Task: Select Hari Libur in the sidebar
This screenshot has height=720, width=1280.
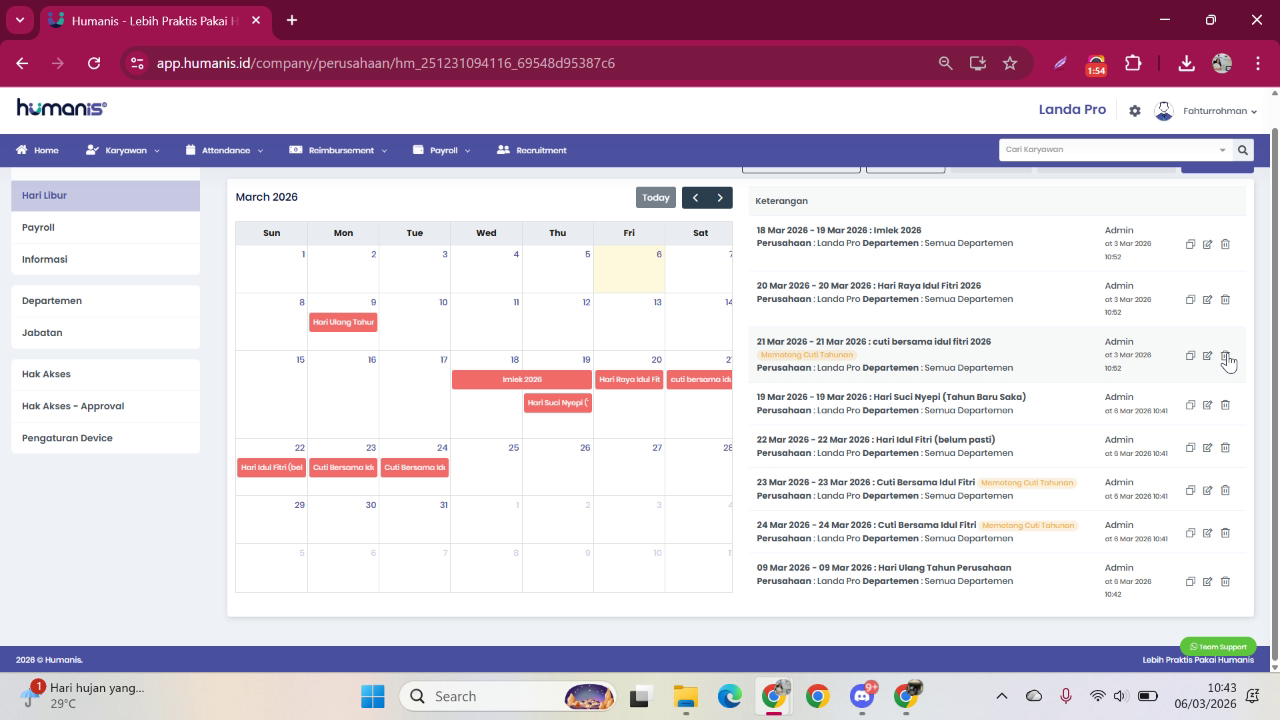Action: [x=105, y=196]
